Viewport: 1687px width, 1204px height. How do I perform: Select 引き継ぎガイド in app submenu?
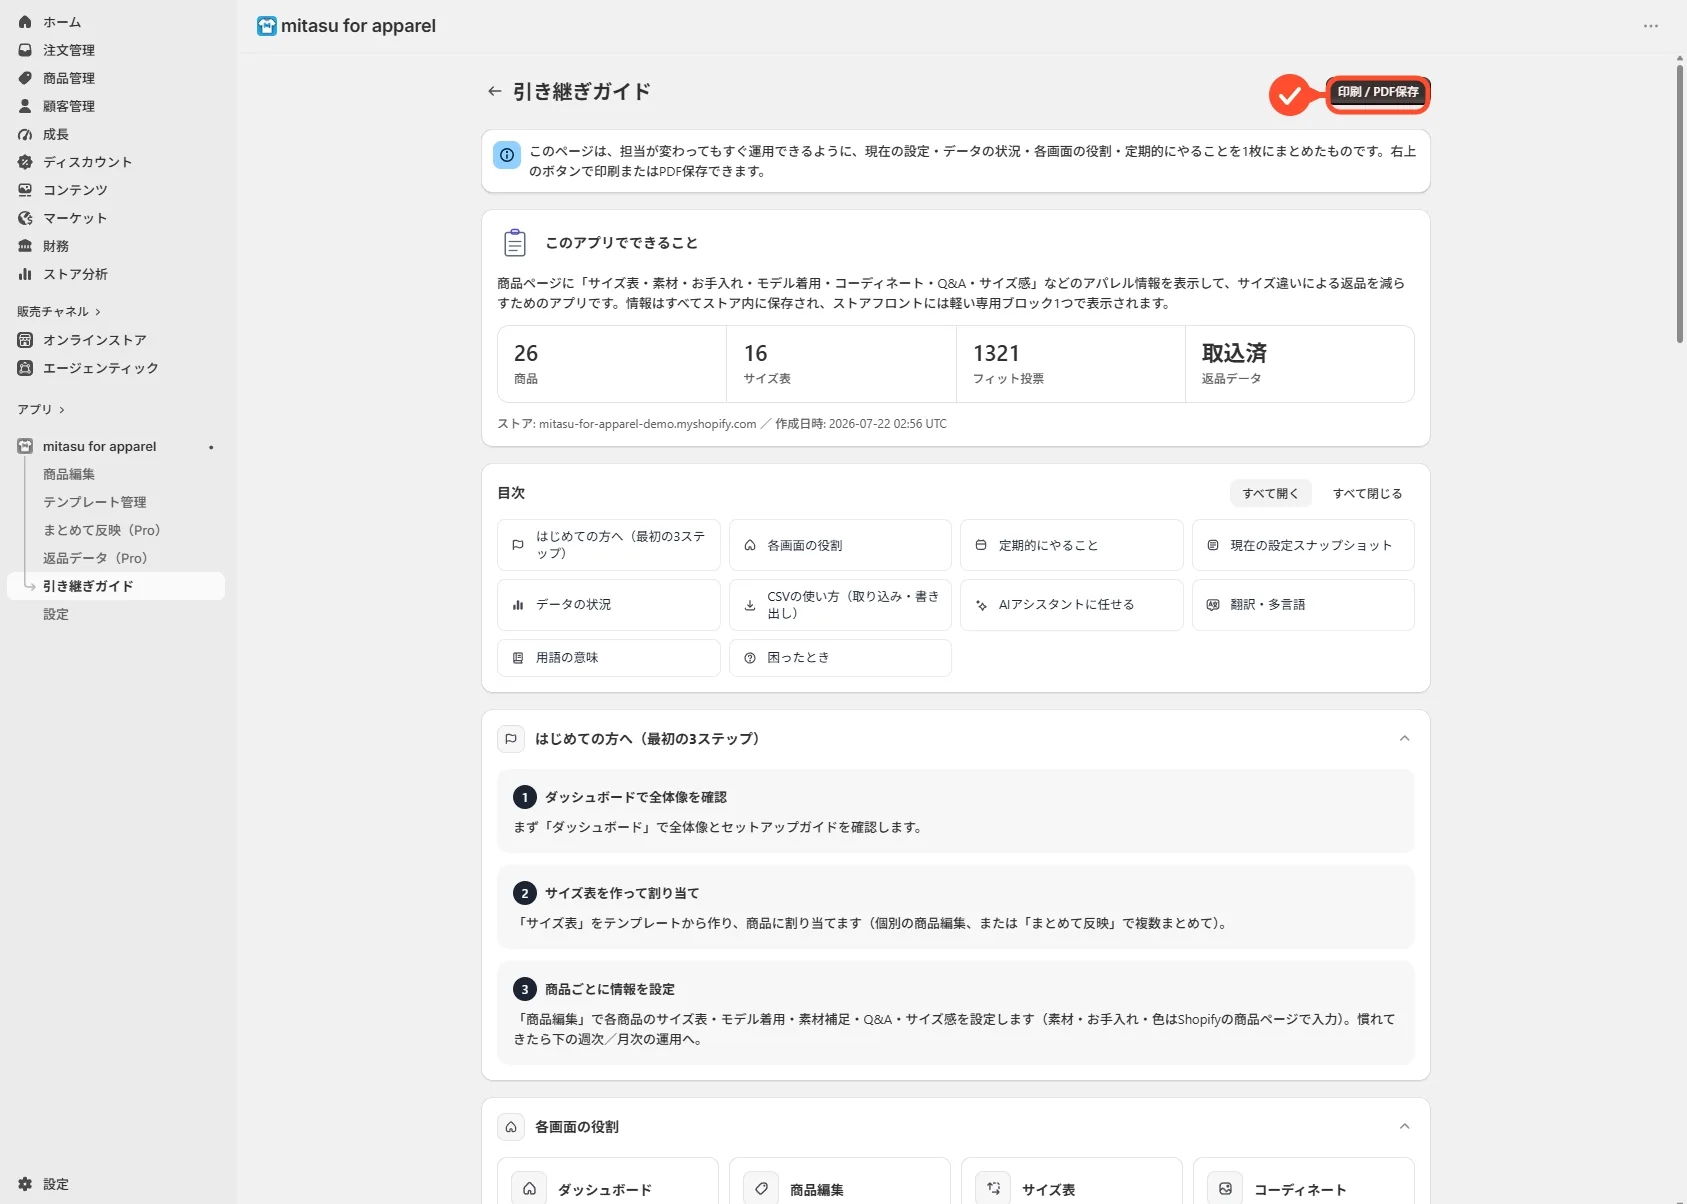[x=116, y=586]
